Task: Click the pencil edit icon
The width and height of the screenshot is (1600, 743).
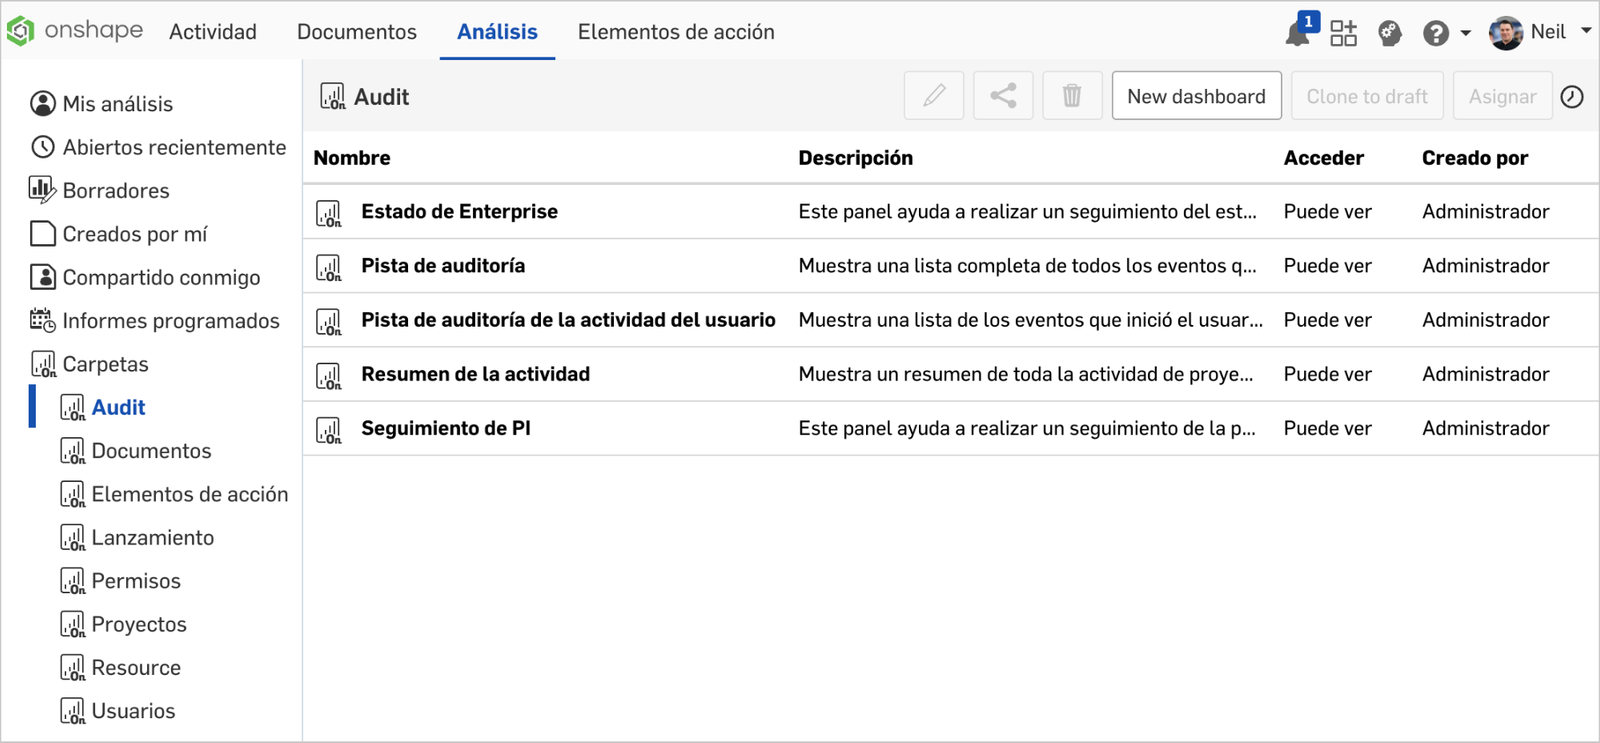Action: (933, 96)
